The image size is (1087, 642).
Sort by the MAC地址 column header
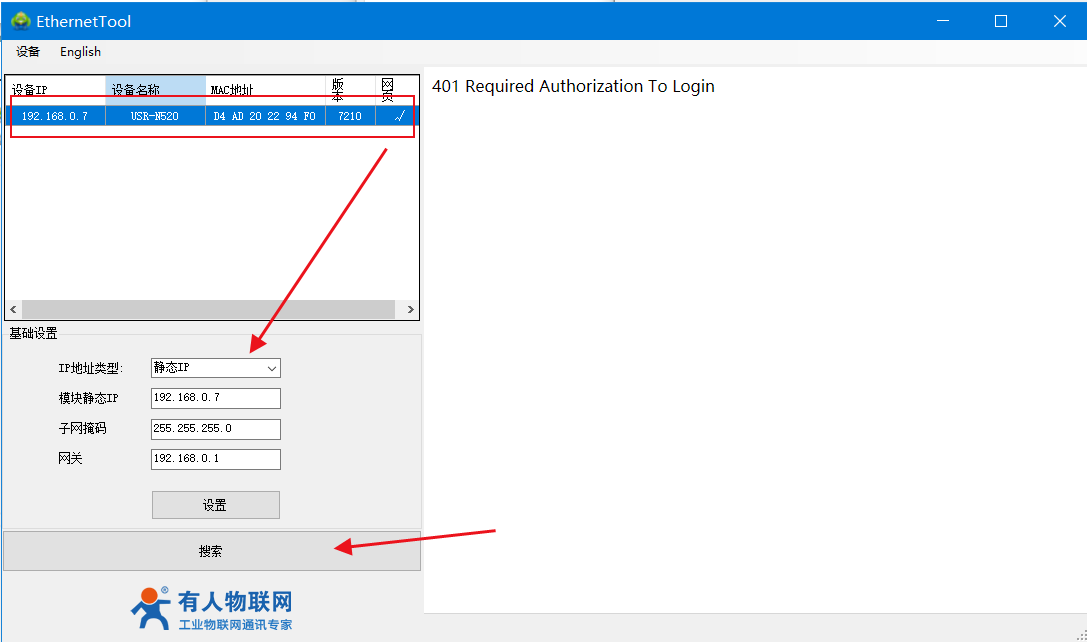point(265,90)
